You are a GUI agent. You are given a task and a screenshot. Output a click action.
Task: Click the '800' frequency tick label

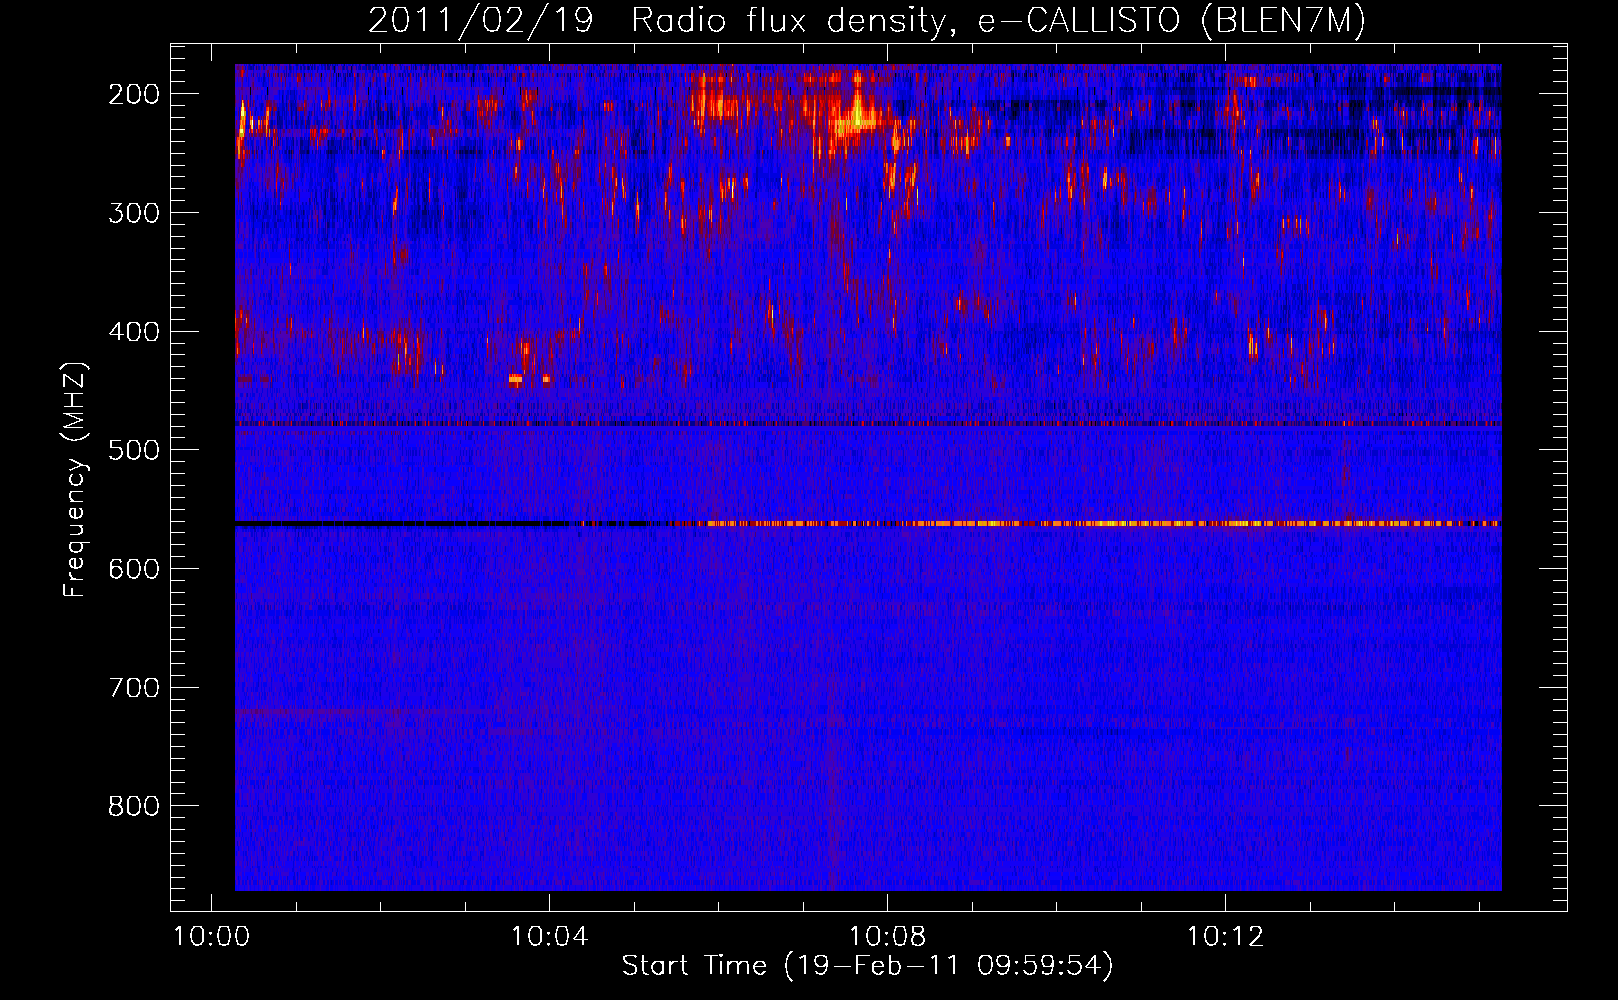(x=134, y=806)
